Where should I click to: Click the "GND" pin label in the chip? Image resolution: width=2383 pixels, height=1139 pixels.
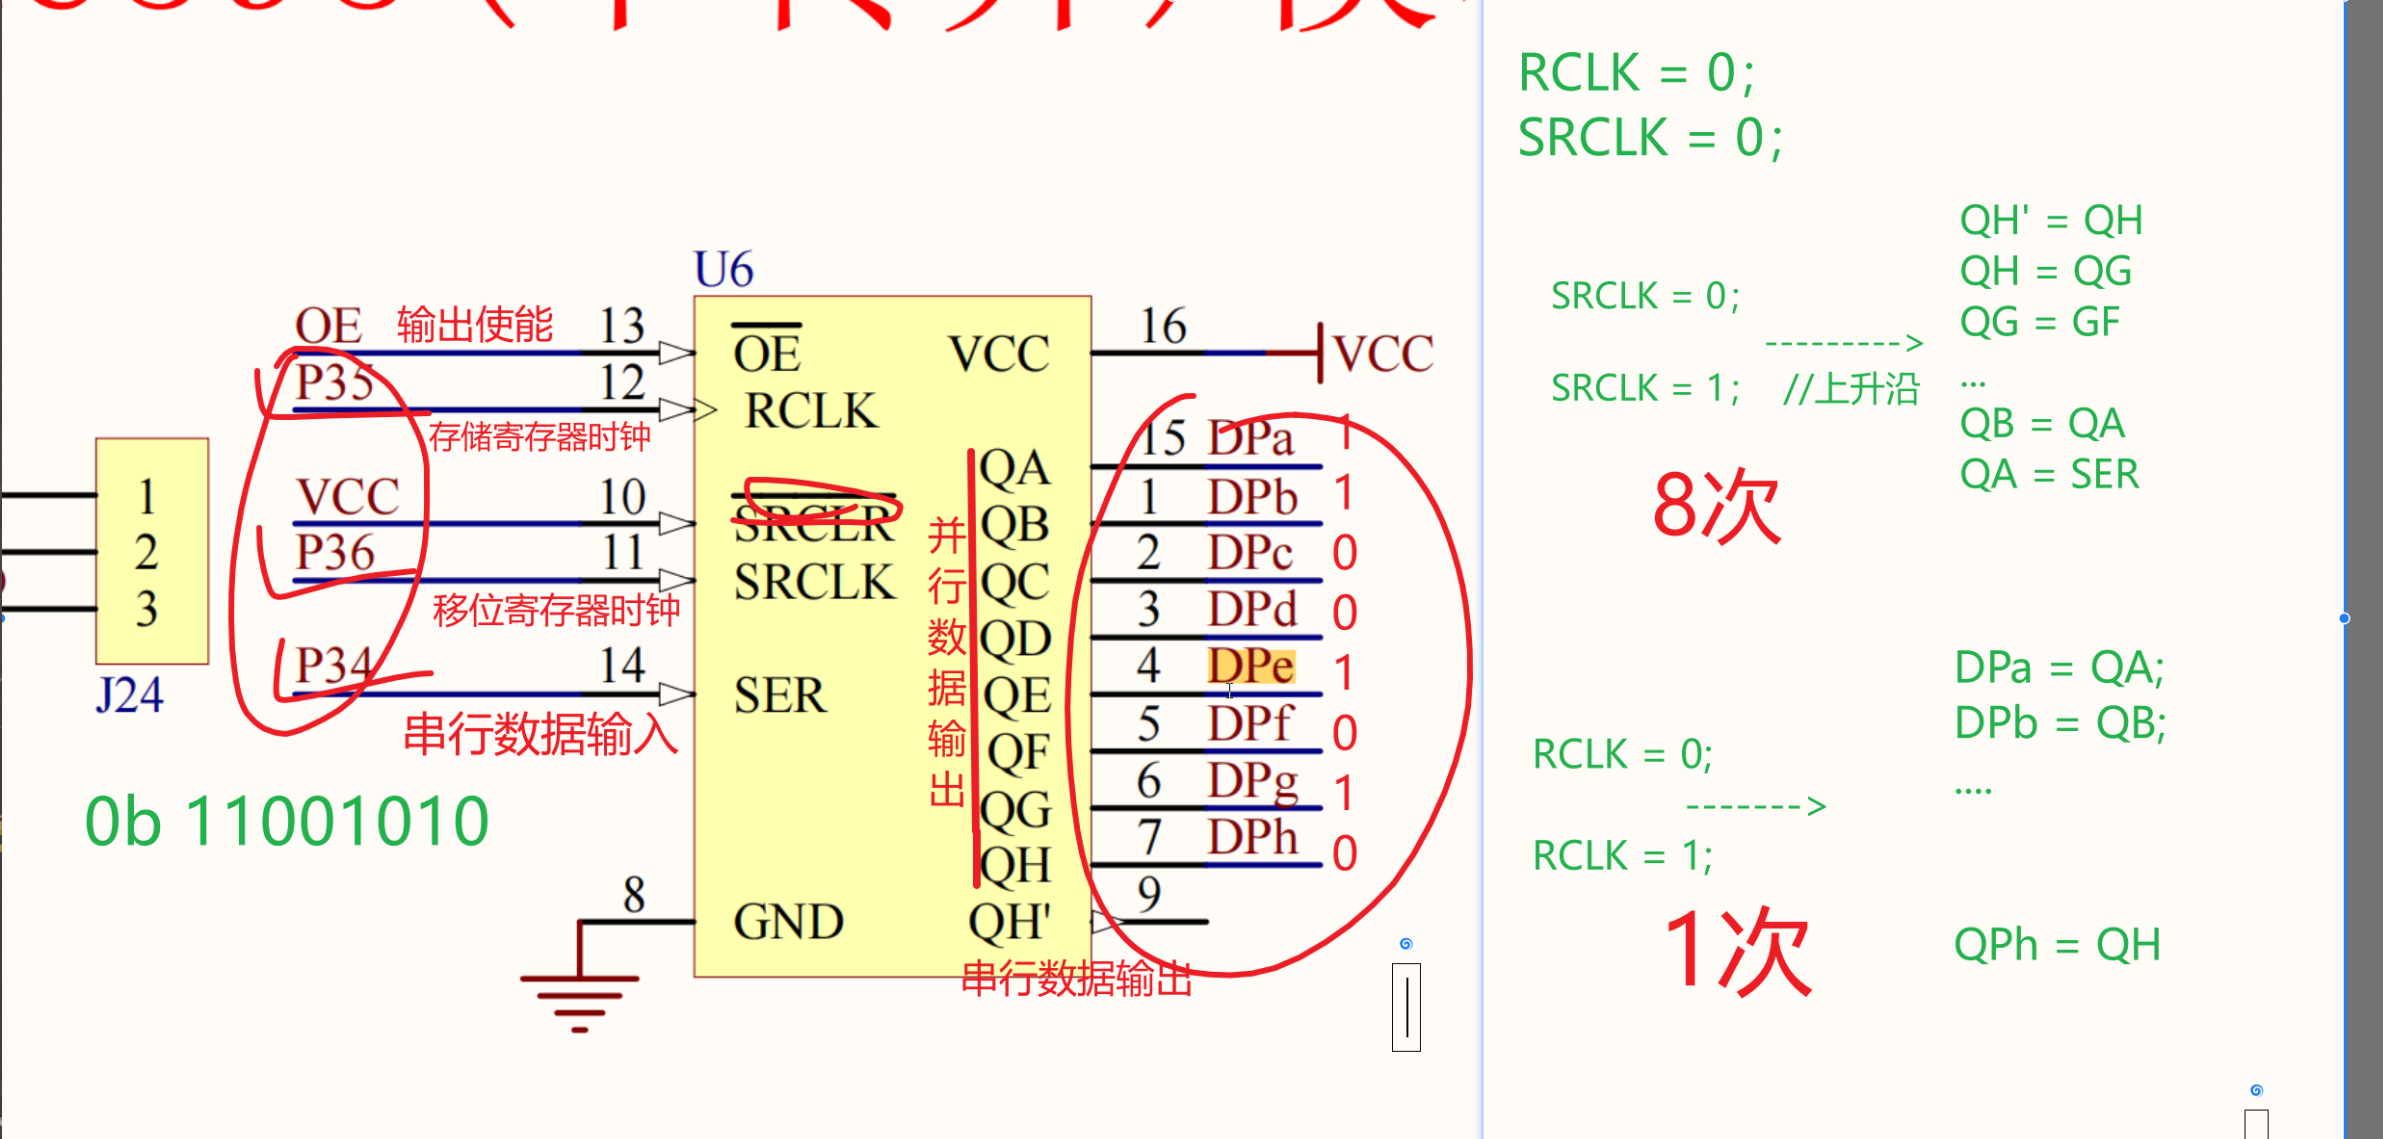pos(789,921)
